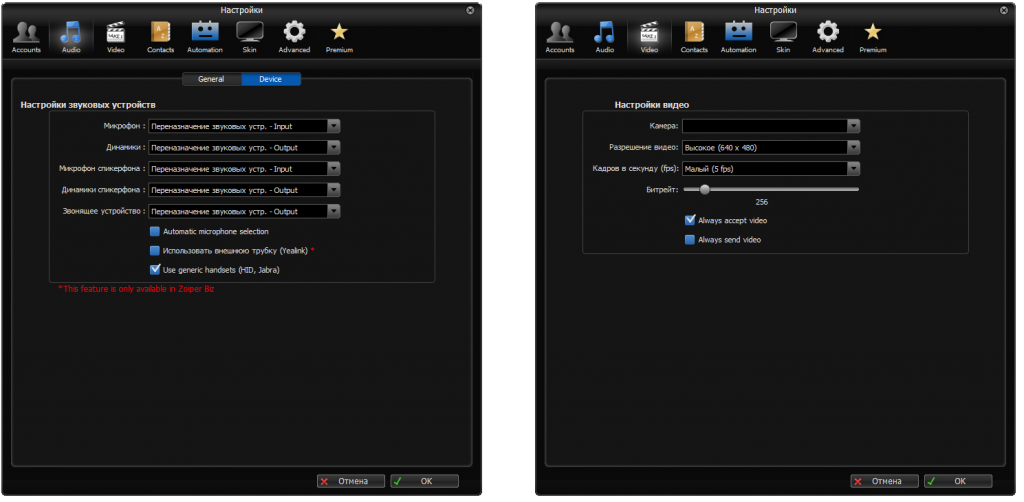Open Premium star section in left window

click(x=339, y=38)
